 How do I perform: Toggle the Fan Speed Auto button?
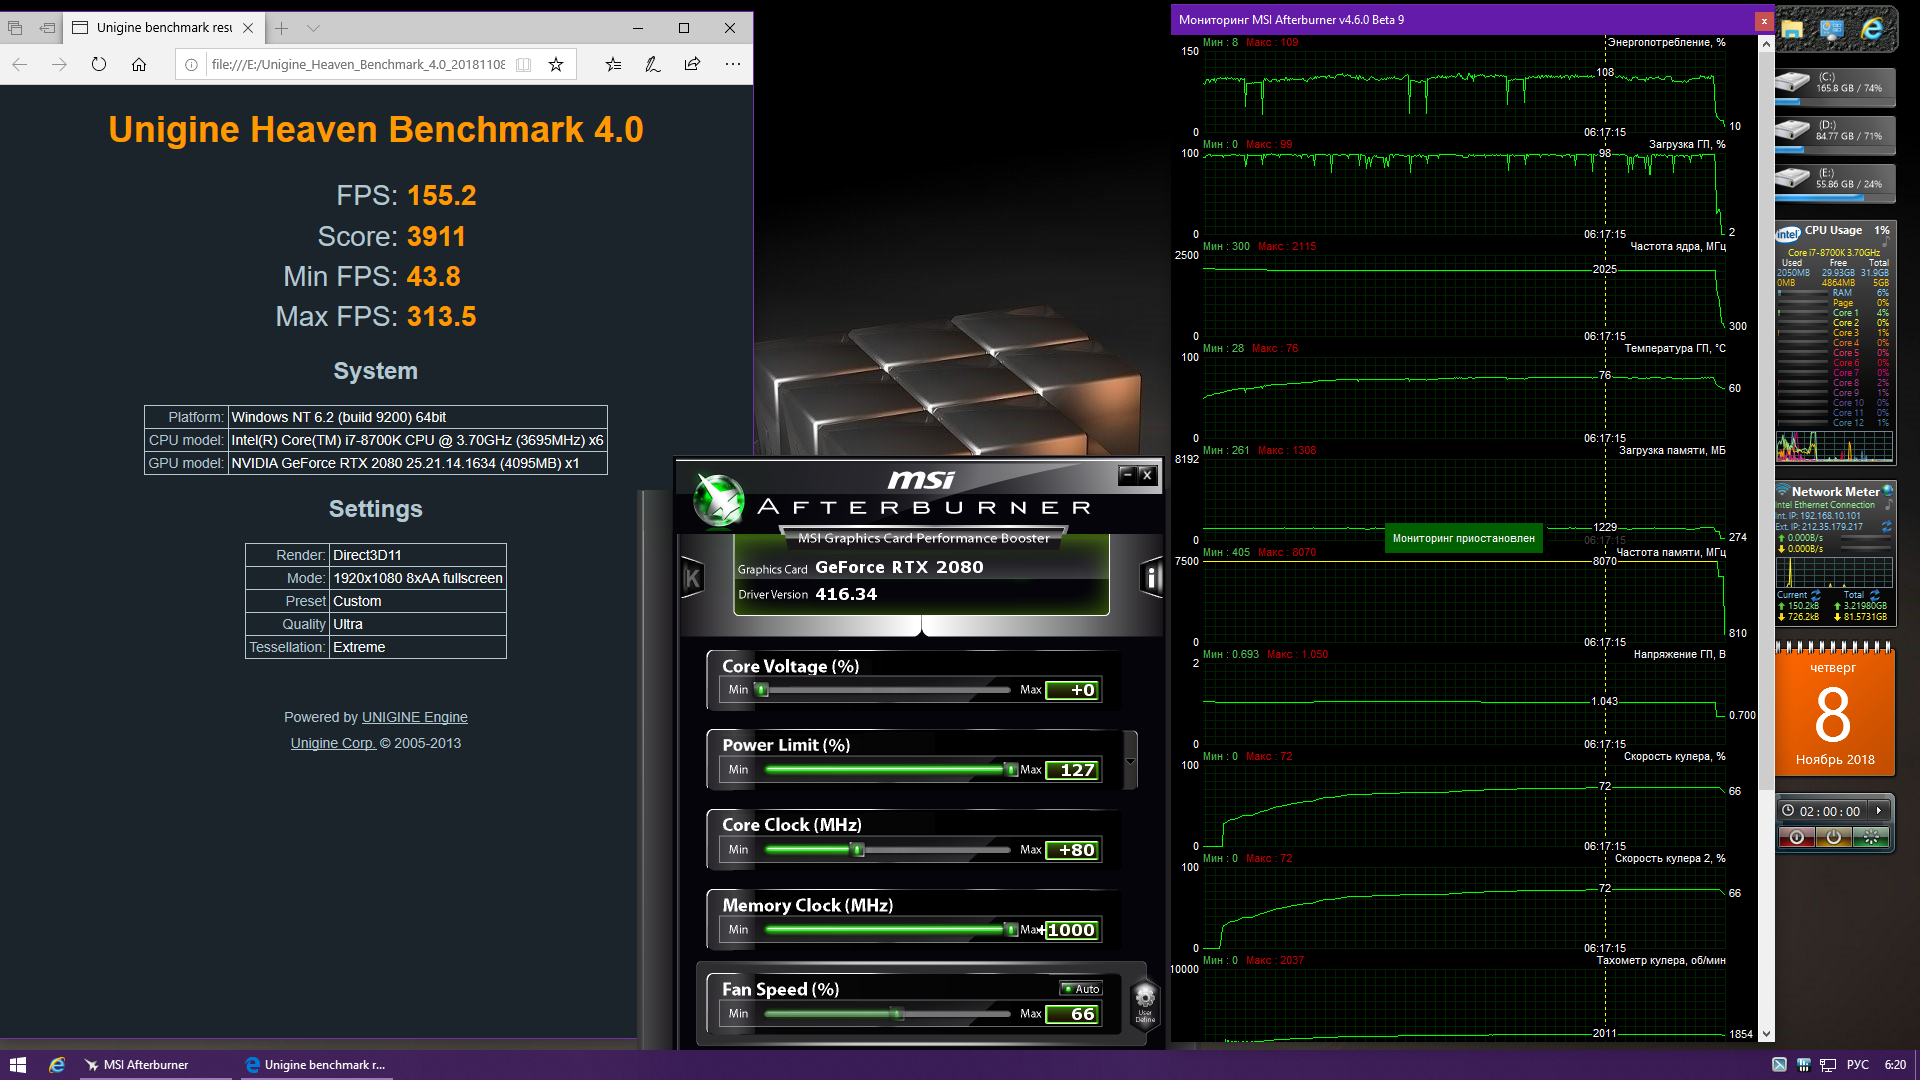click(x=1081, y=988)
